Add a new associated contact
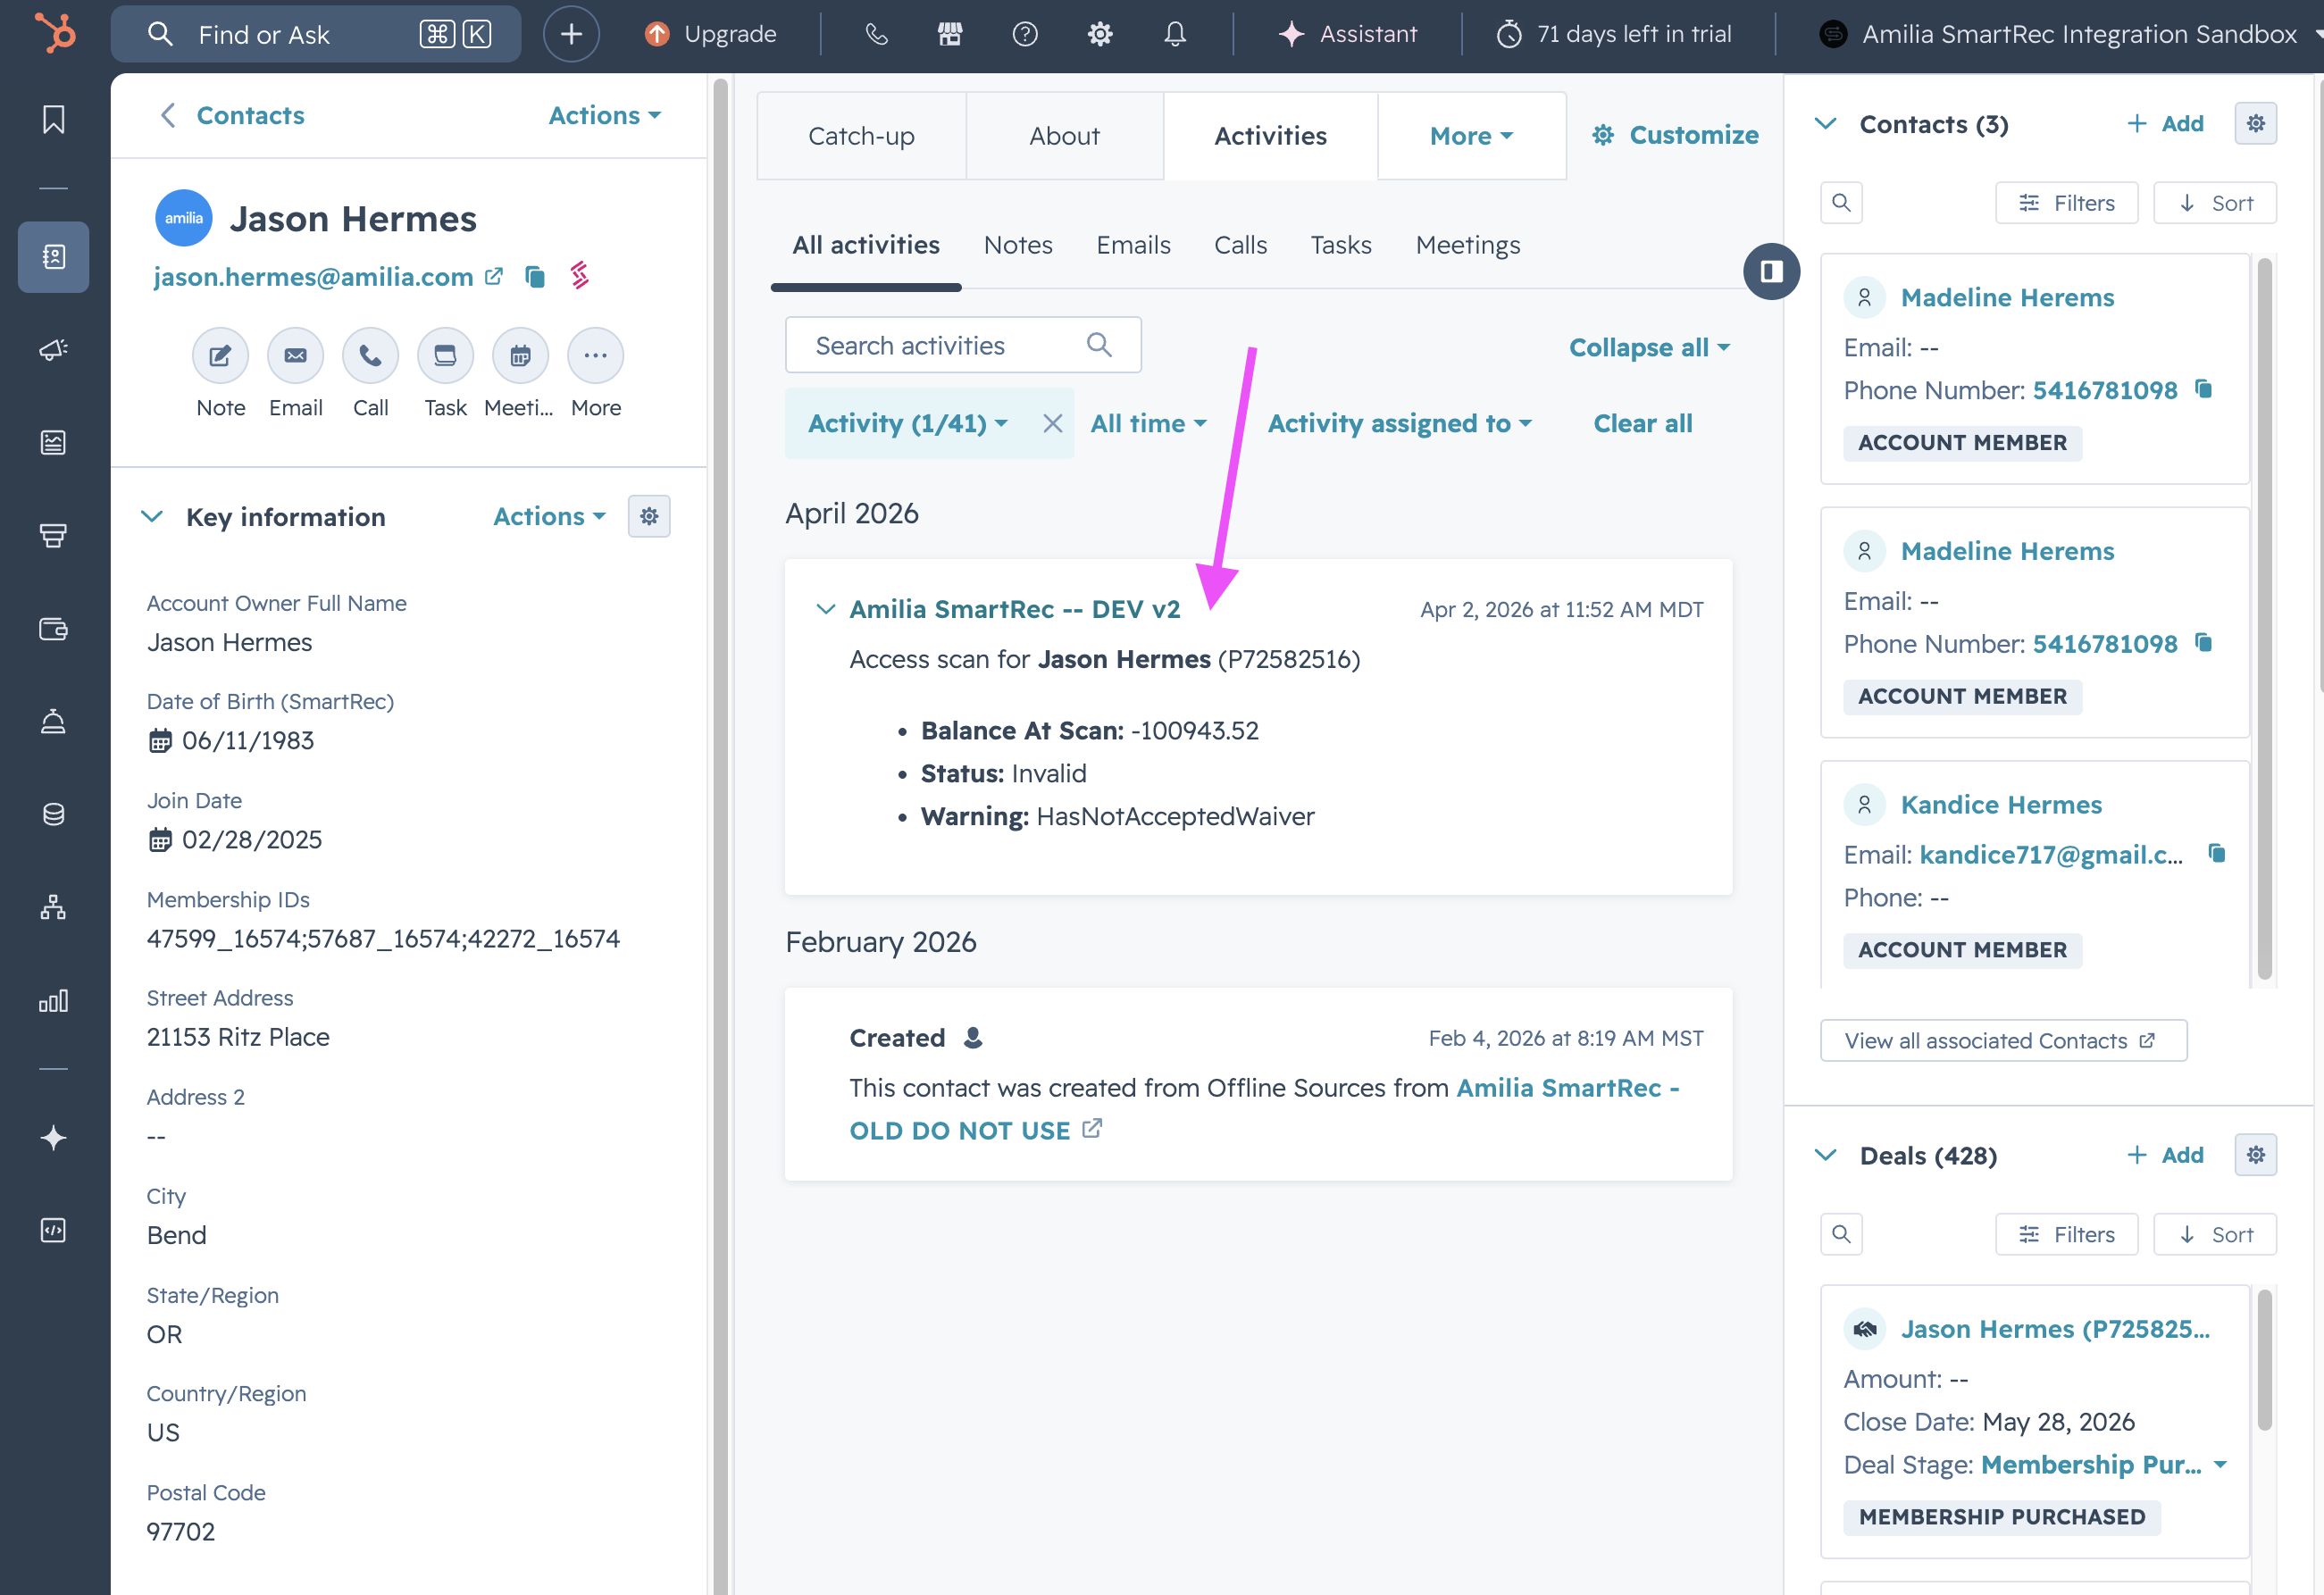The image size is (2324, 1595). 2166,123
